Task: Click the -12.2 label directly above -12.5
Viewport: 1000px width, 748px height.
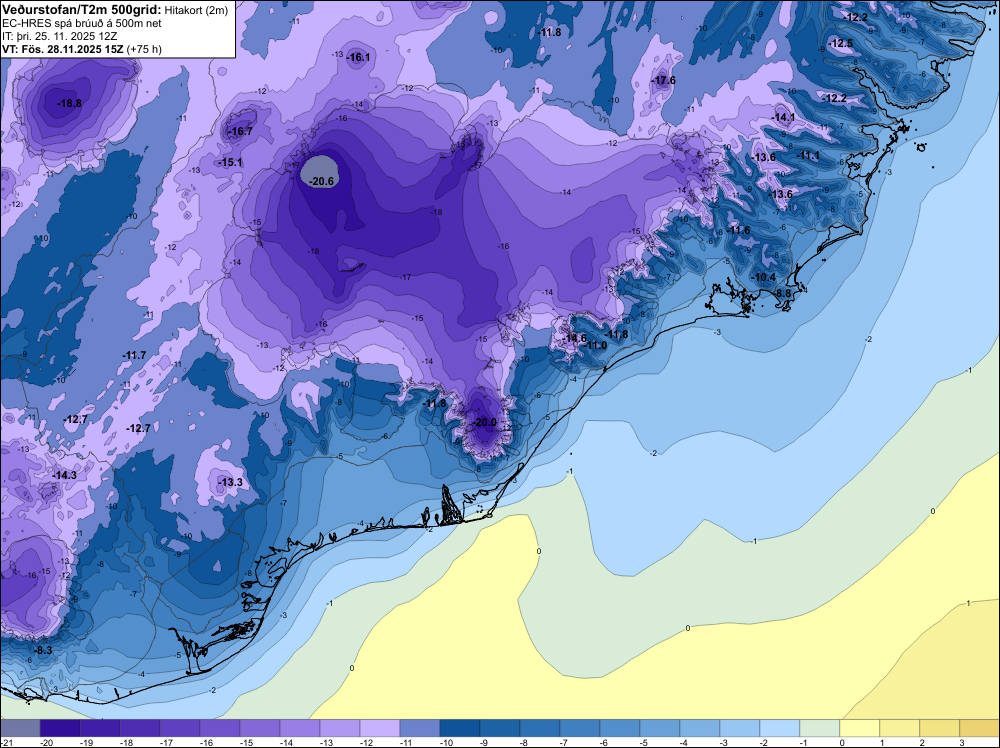Action: pos(855,17)
